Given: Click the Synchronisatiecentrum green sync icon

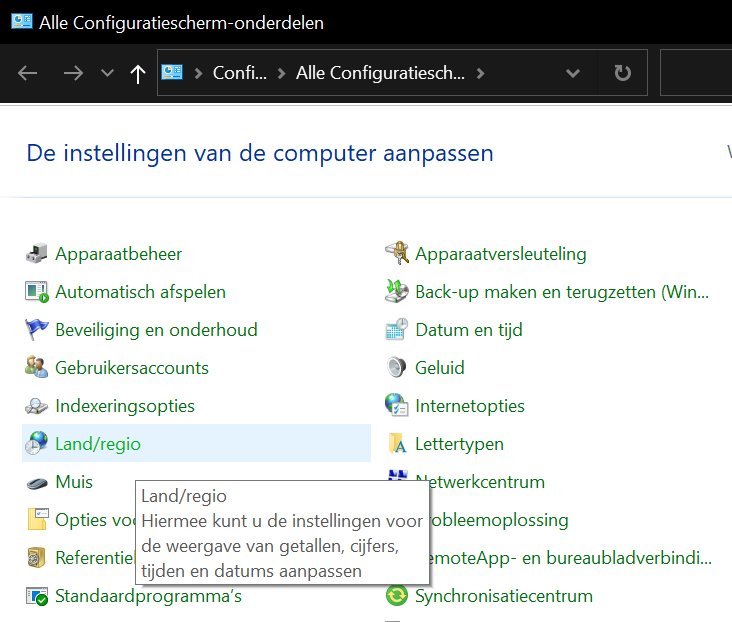Looking at the screenshot, I should [x=397, y=595].
